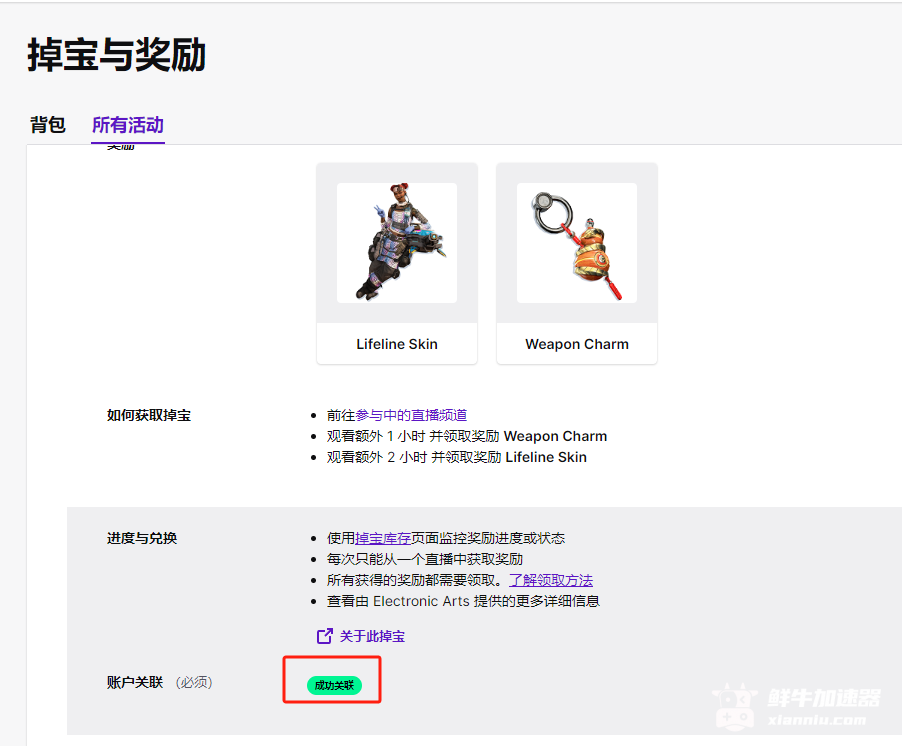
Task: Click the 如何获取掉宝 section label
Action: point(148,415)
